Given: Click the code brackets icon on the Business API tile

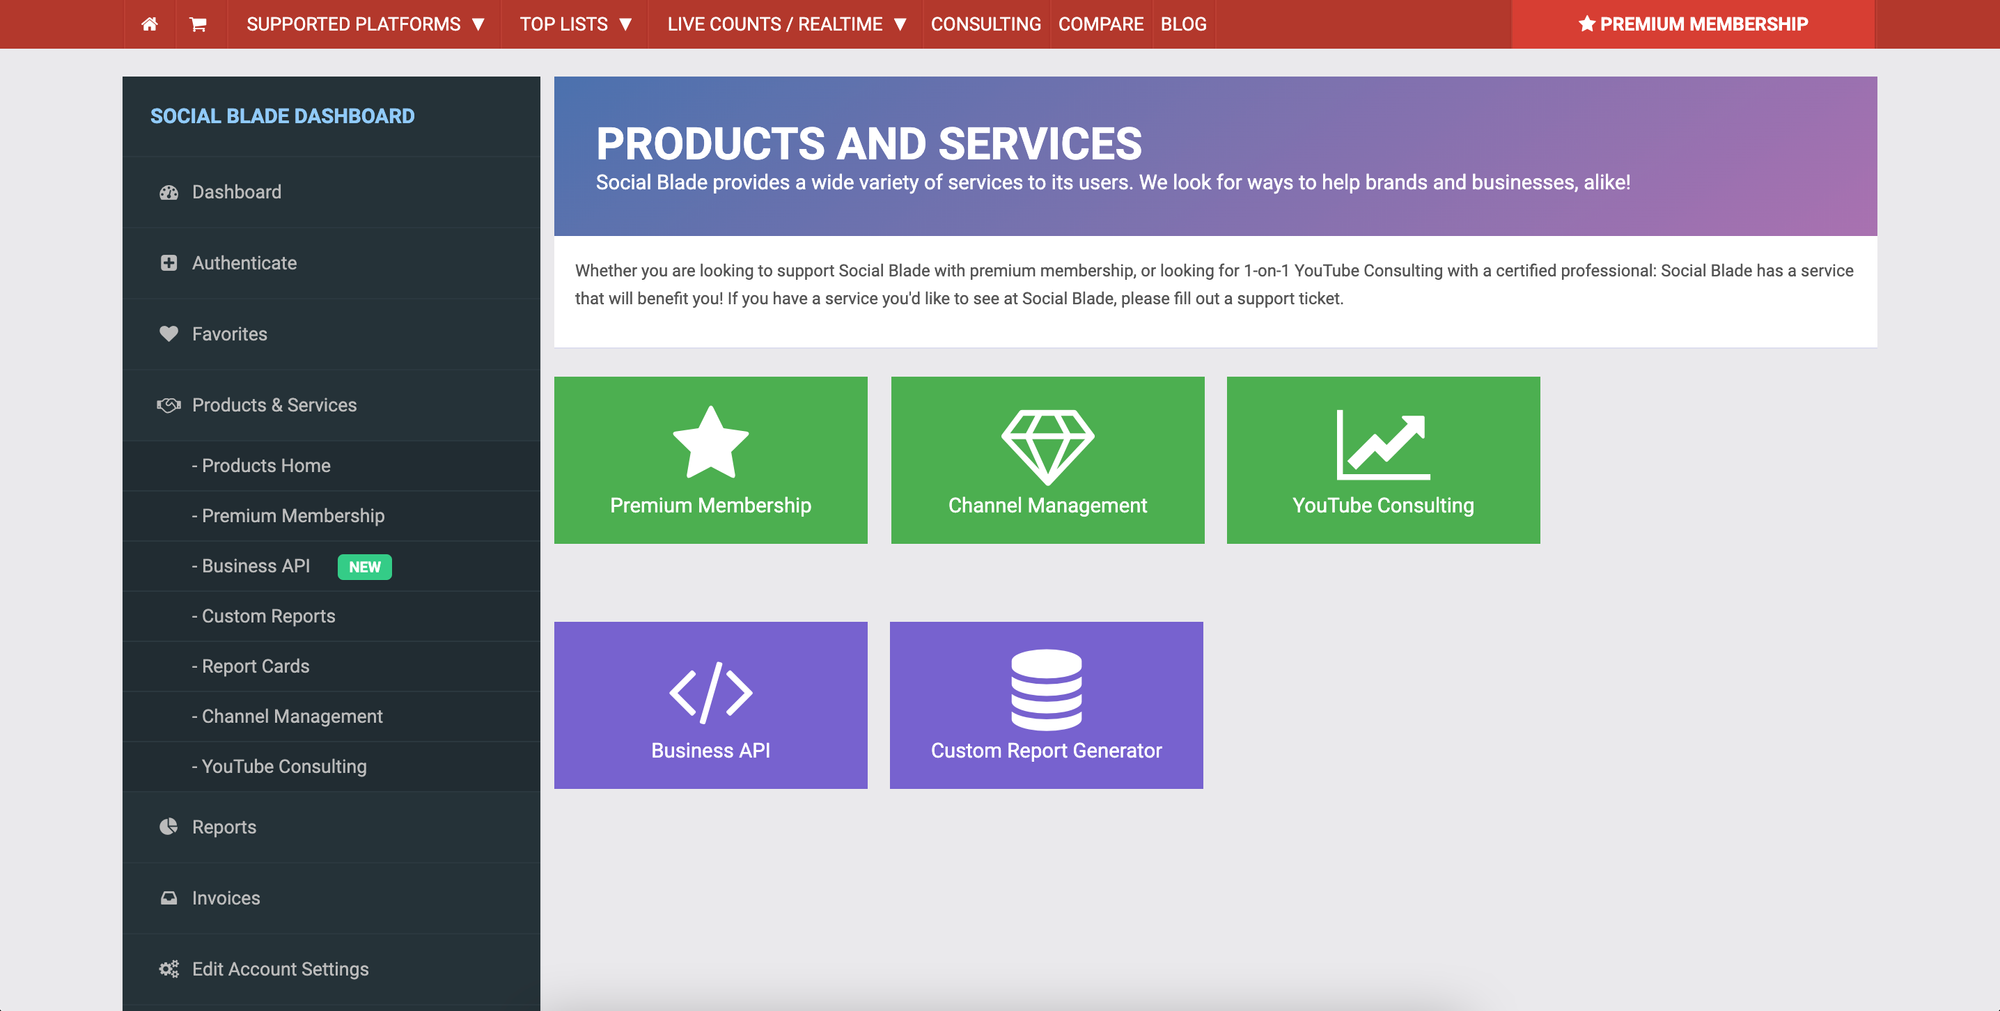Looking at the screenshot, I should (x=711, y=692).
